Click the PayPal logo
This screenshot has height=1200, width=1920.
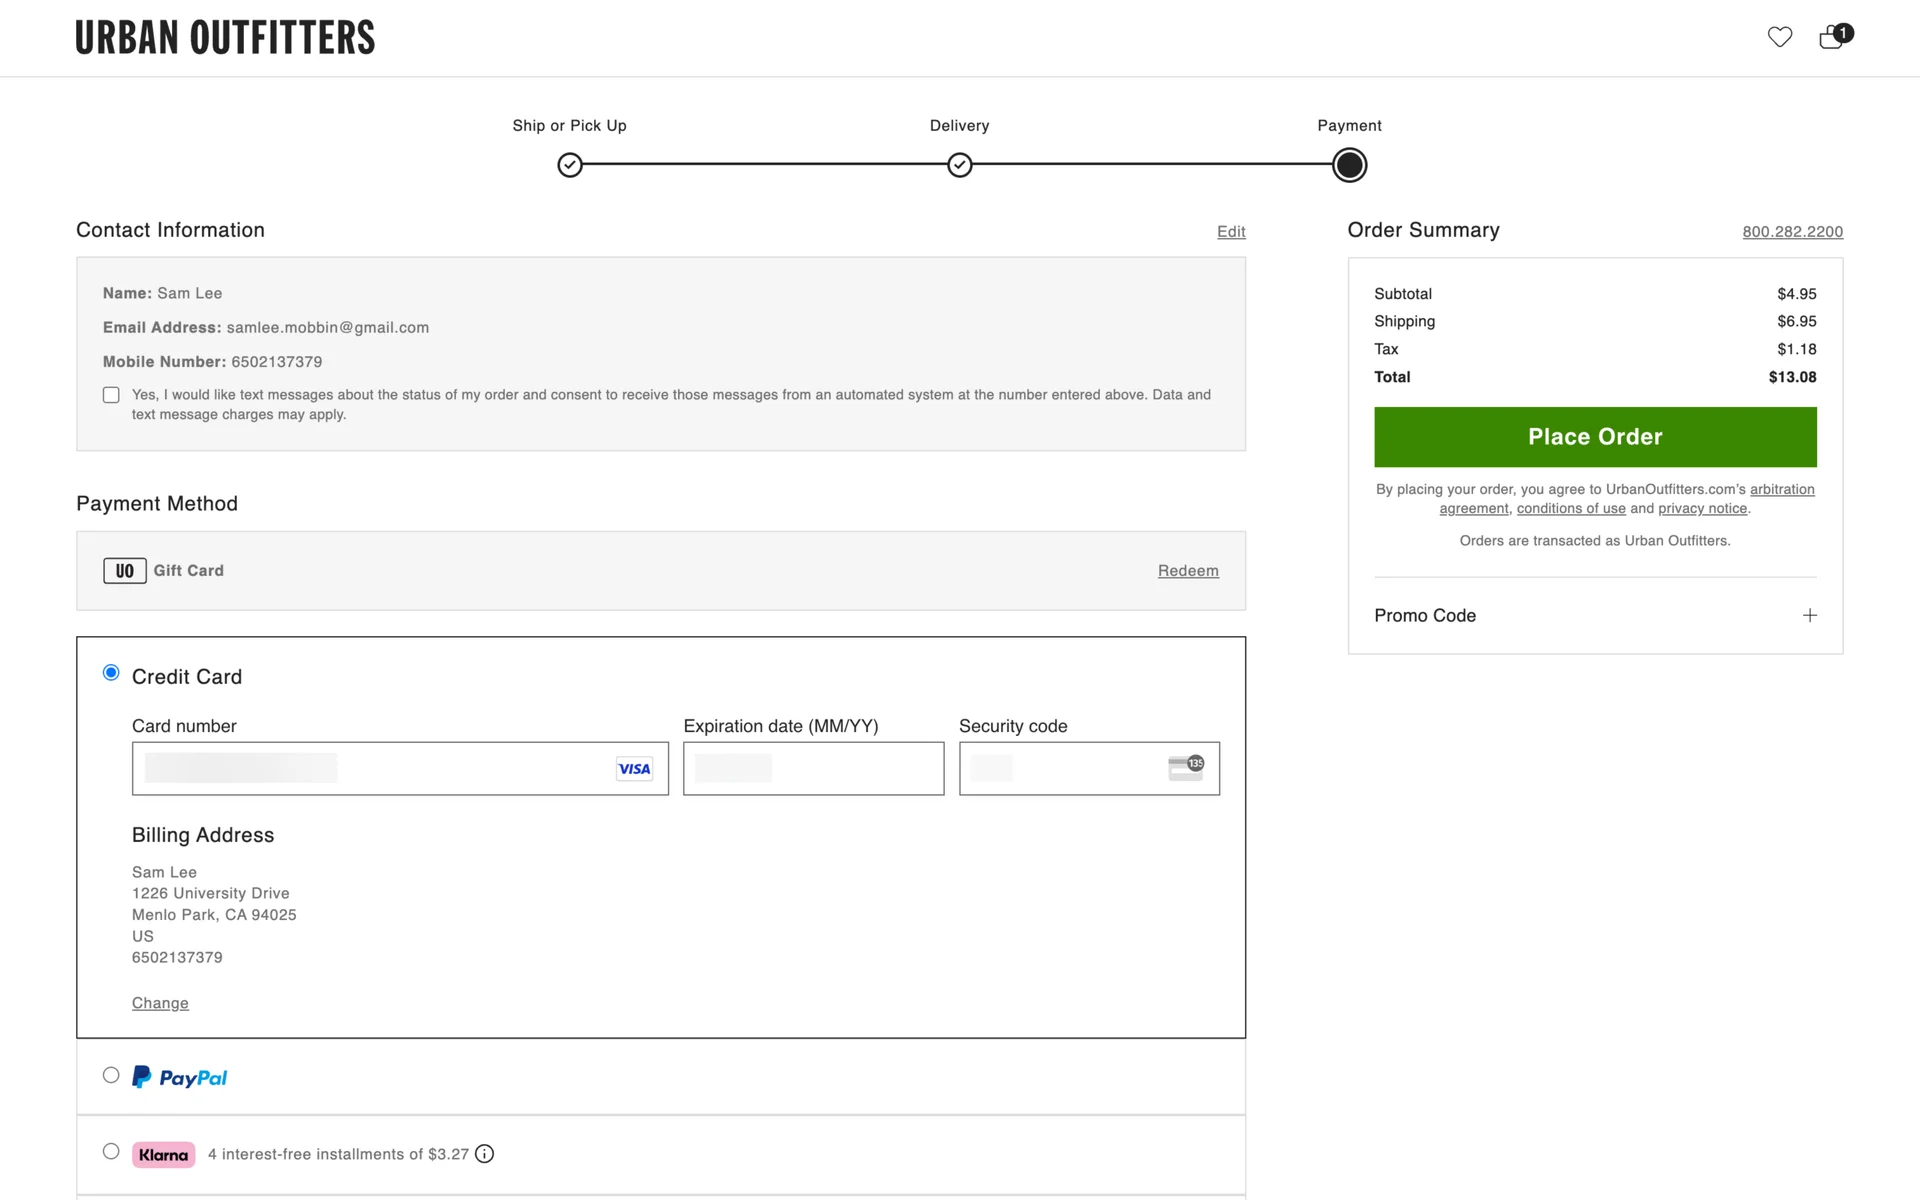(180, 1077)
